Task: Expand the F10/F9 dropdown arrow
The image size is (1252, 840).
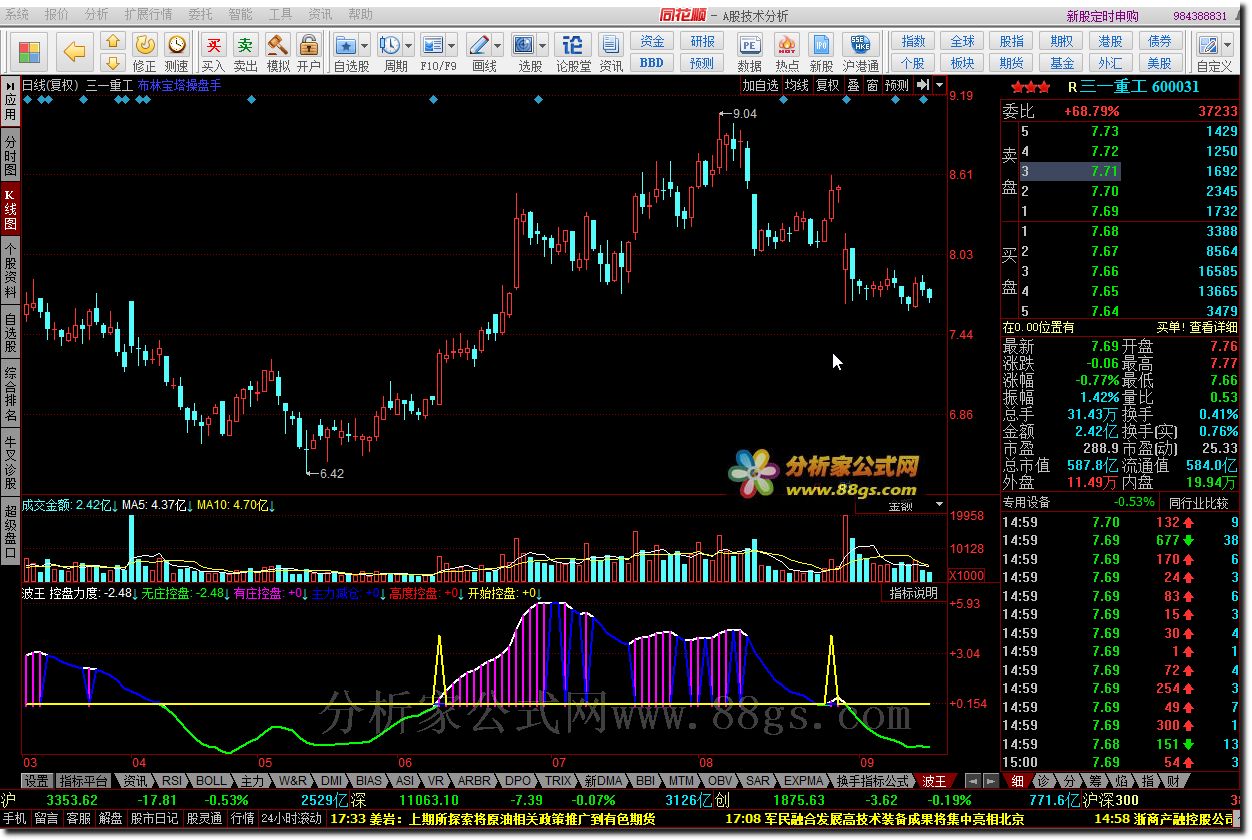Action: tap(452, 46)
